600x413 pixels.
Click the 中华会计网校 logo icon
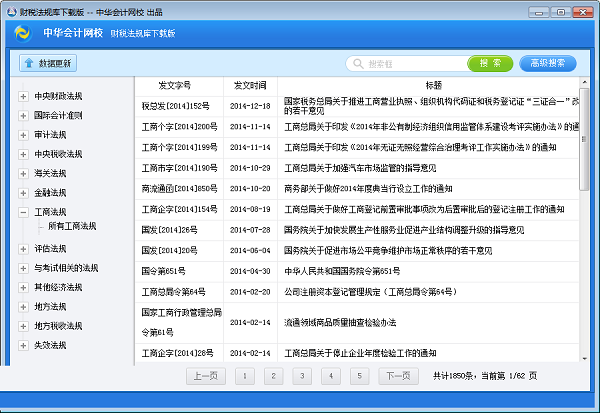point(23,33)
